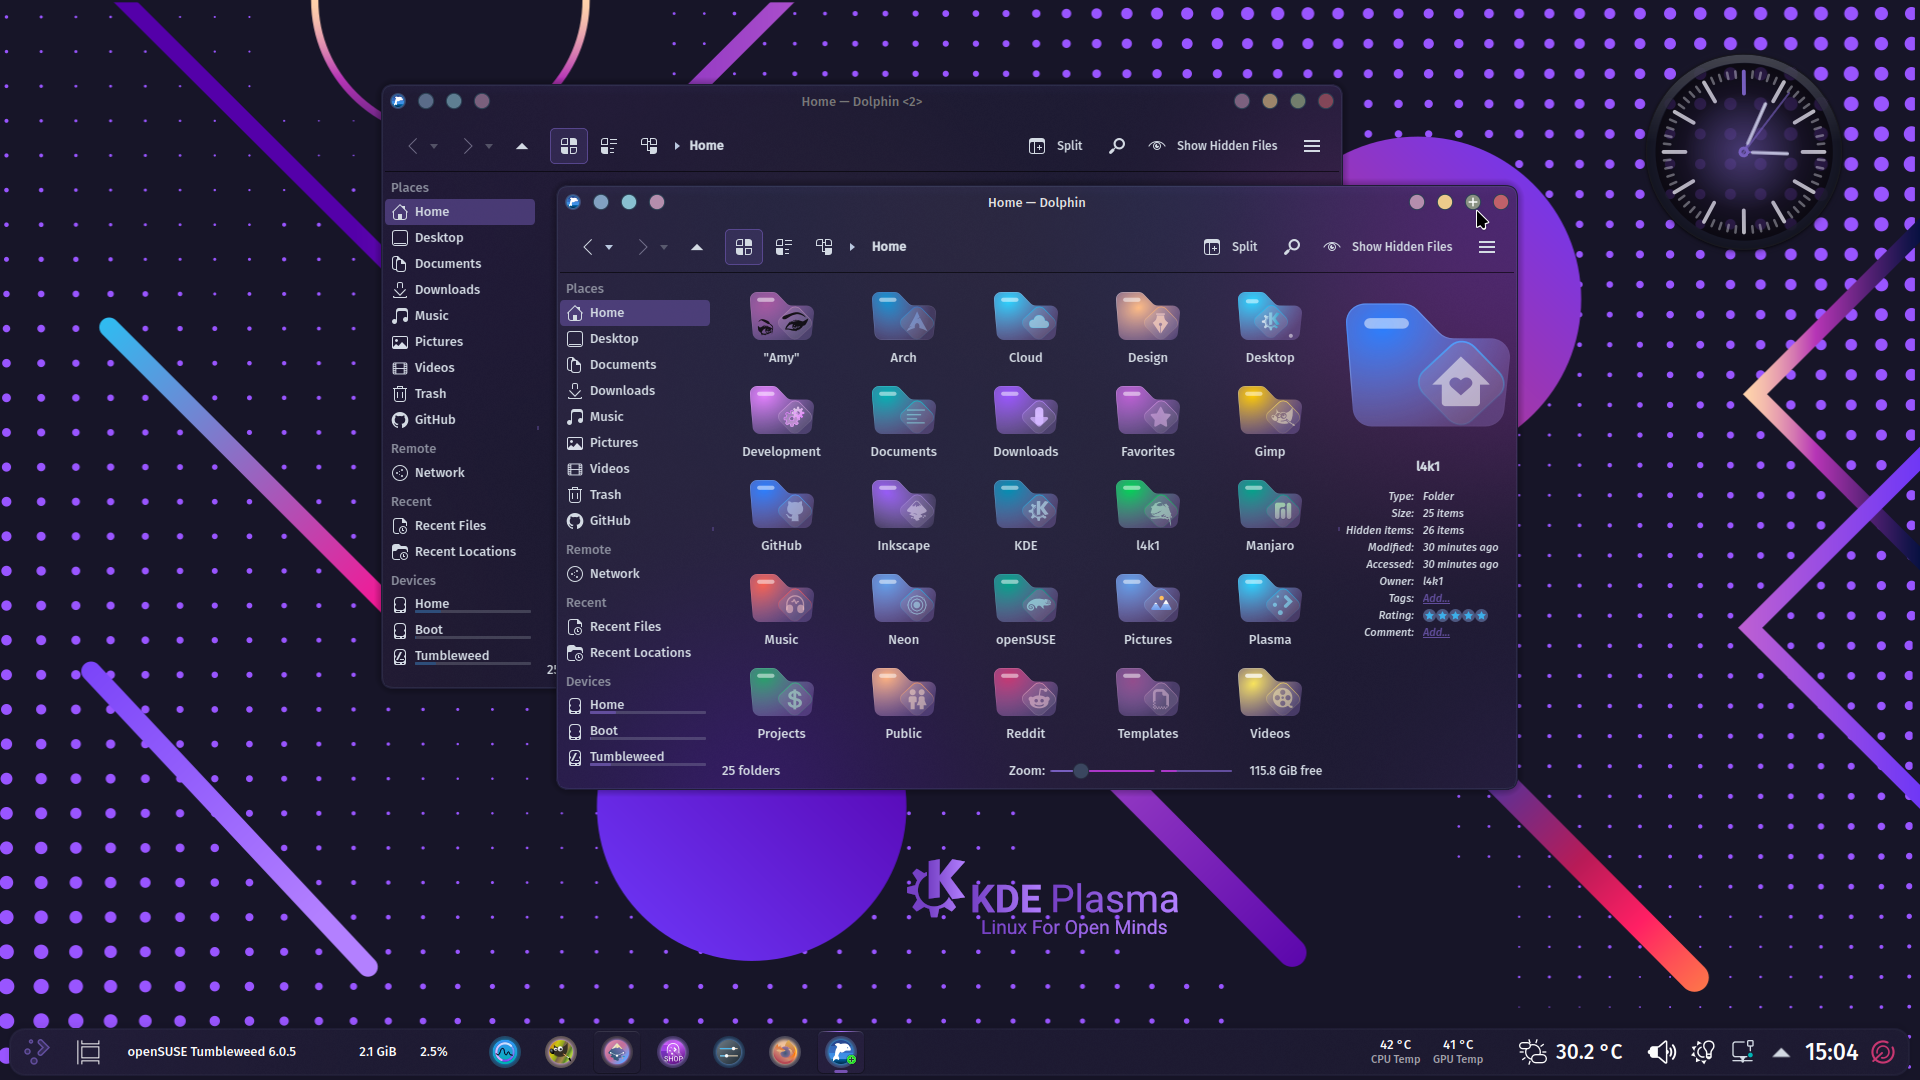Switch front Dolphin to Details view mode

[x=824, y=247]
